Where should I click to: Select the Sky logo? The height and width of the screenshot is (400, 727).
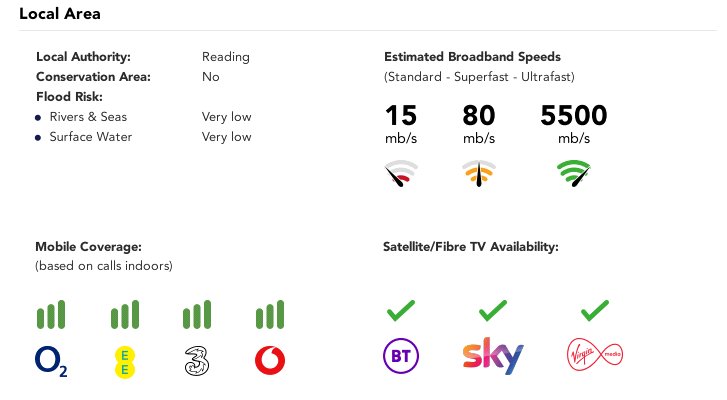tap(493, 356)
